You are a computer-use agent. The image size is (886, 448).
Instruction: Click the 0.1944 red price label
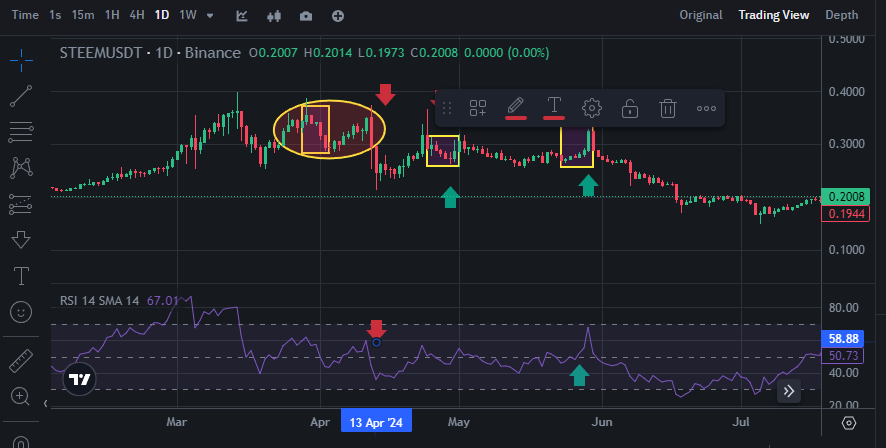[x=845, y=214]
